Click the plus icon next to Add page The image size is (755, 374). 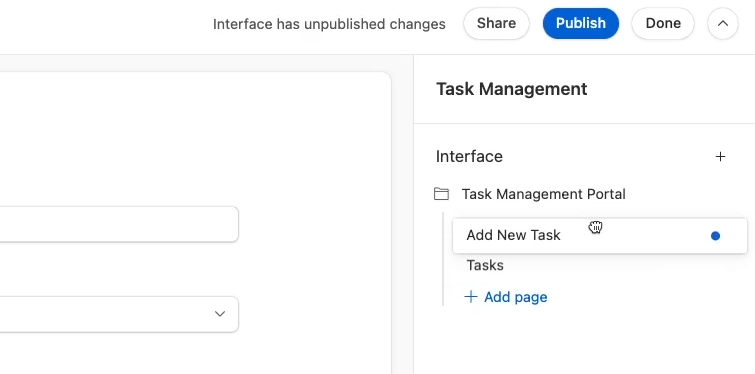tap(470, 297)
